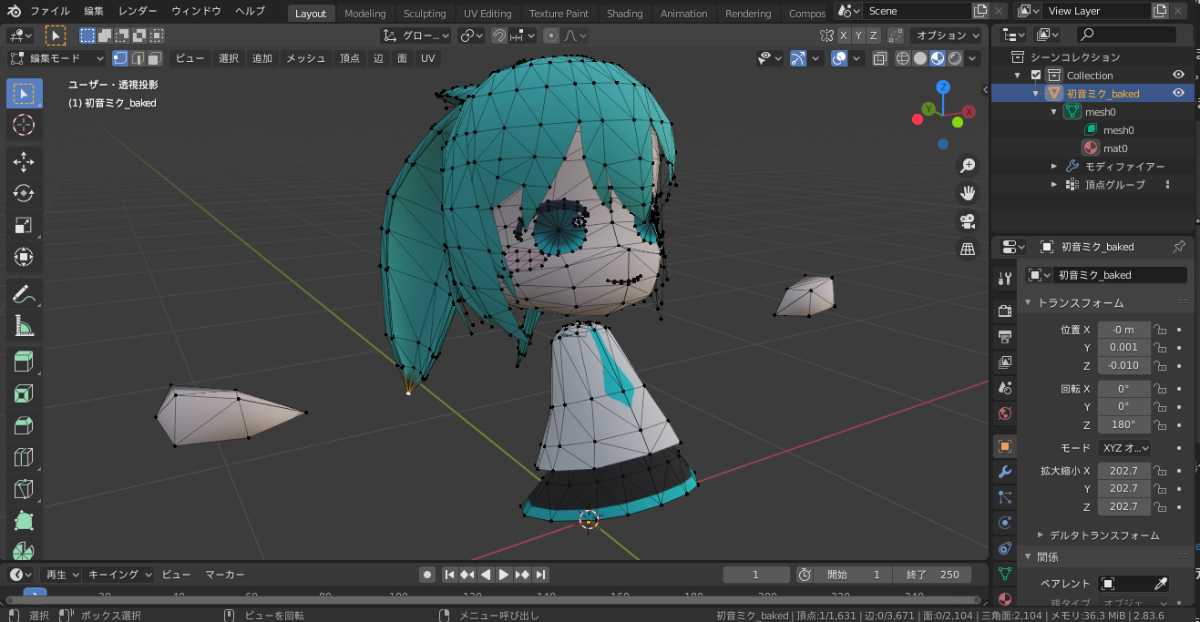The width and height of the screenshot is (1200, 622).
Task: Switch to edge select mode
Action: [137, 58]
